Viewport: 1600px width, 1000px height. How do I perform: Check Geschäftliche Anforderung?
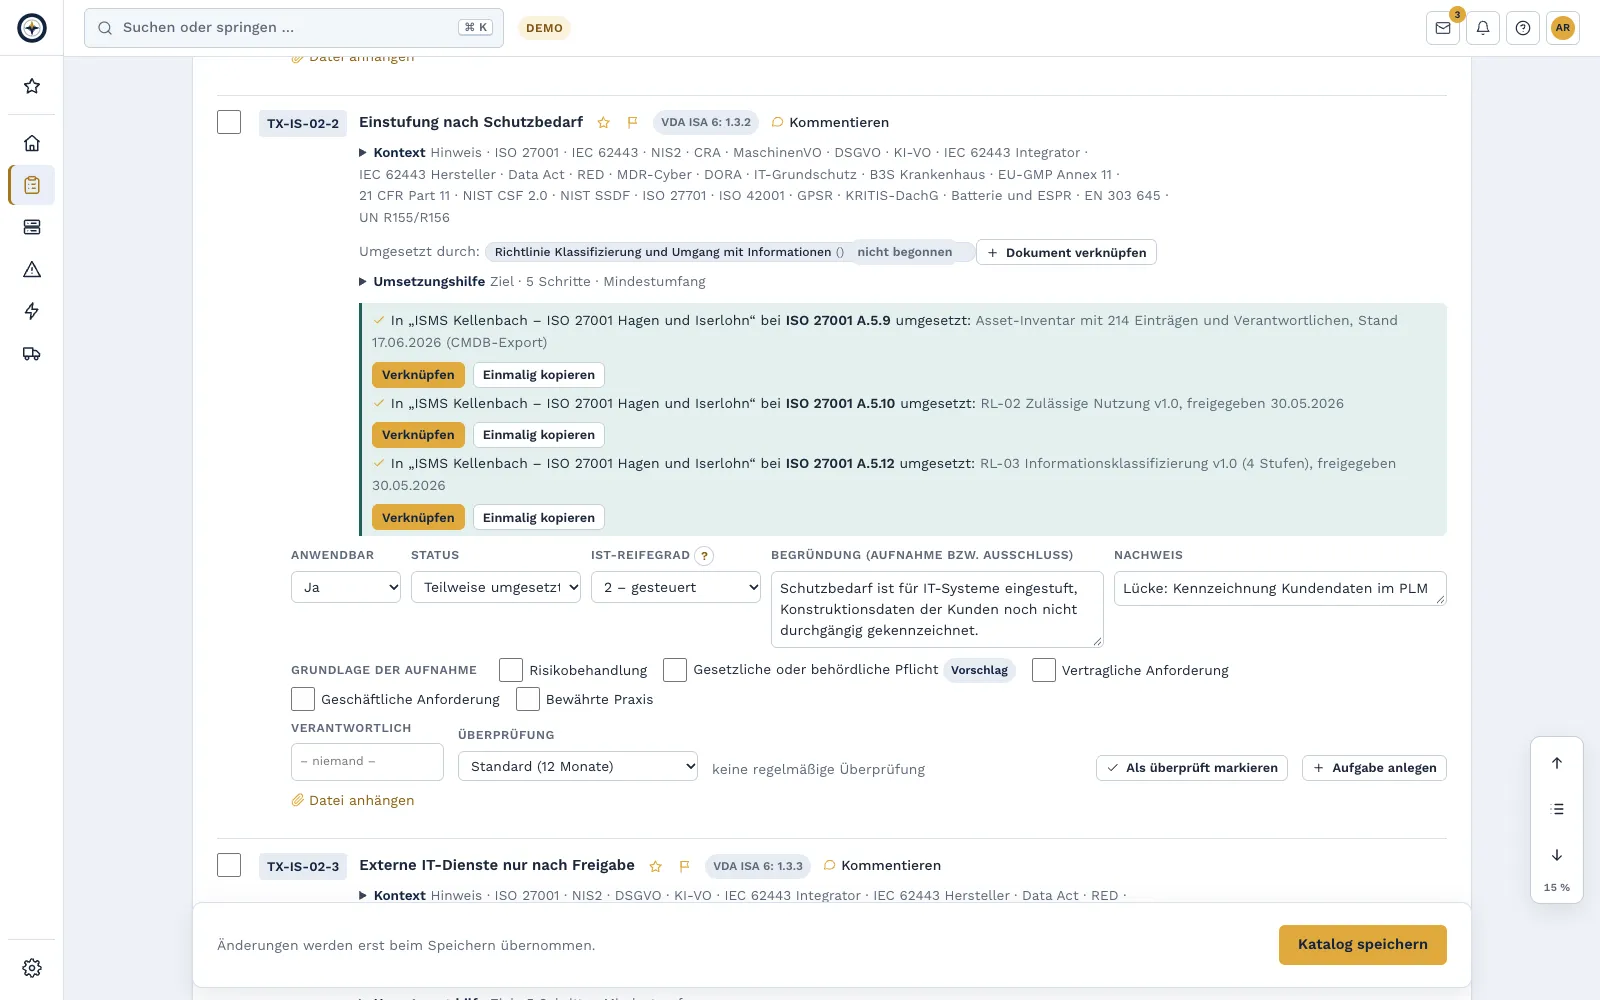[303, 699]
